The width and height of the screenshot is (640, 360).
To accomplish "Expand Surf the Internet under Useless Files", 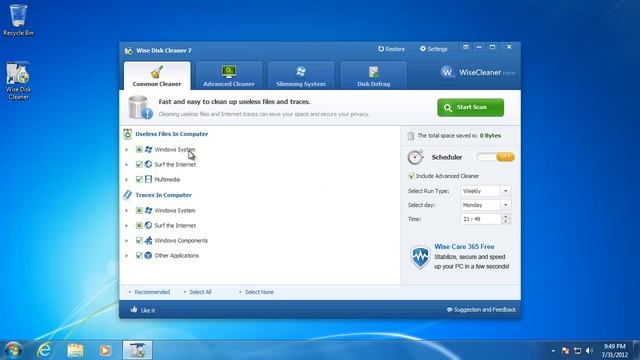I will [127, 164].
